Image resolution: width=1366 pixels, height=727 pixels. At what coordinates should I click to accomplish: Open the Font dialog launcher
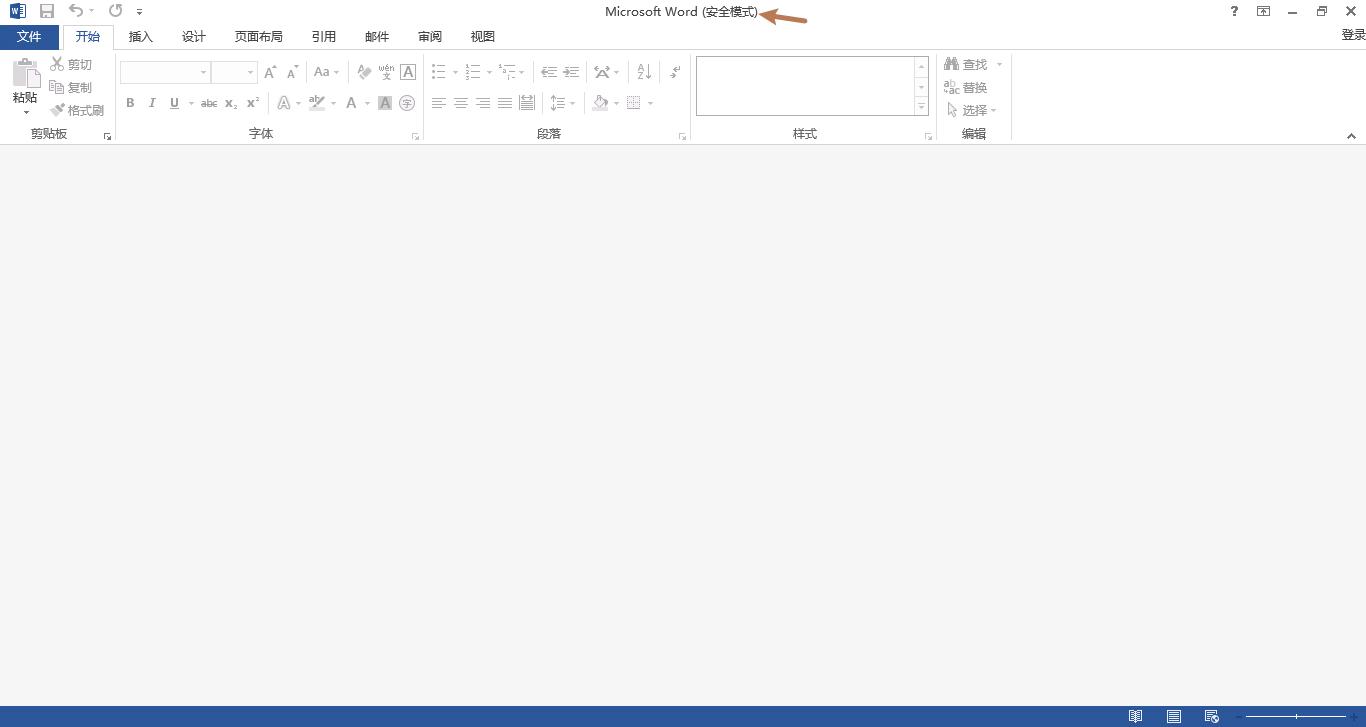pyautogui.click(x=415, y=136)
